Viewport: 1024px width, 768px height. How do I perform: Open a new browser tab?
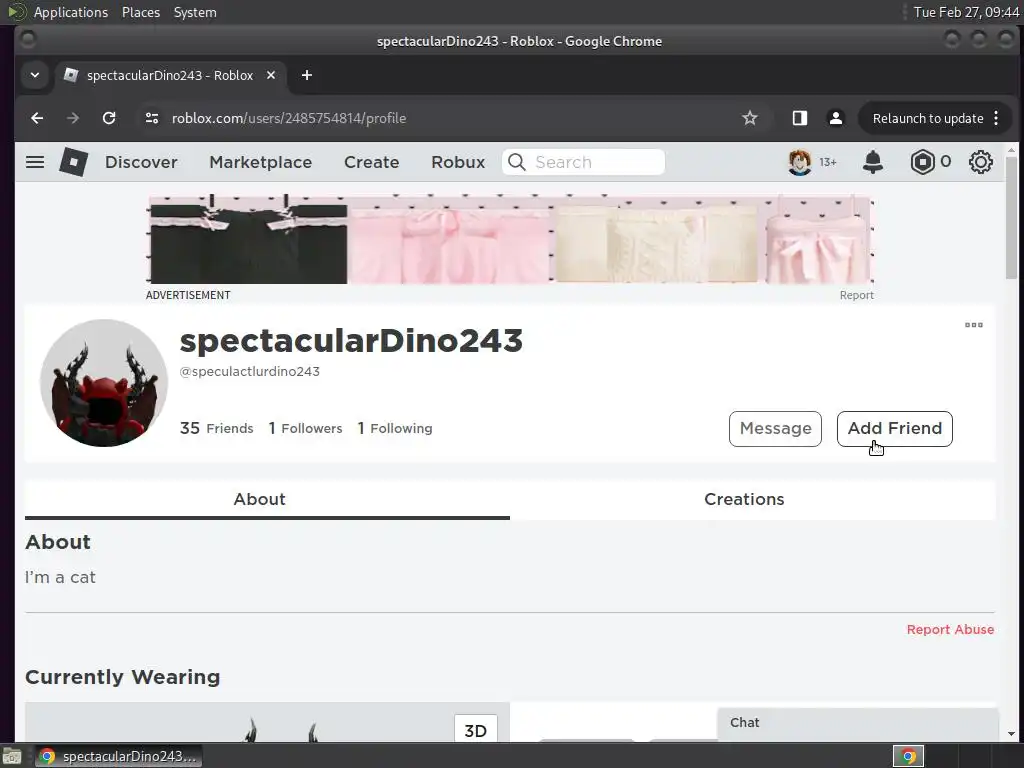(x=306, y=75)
